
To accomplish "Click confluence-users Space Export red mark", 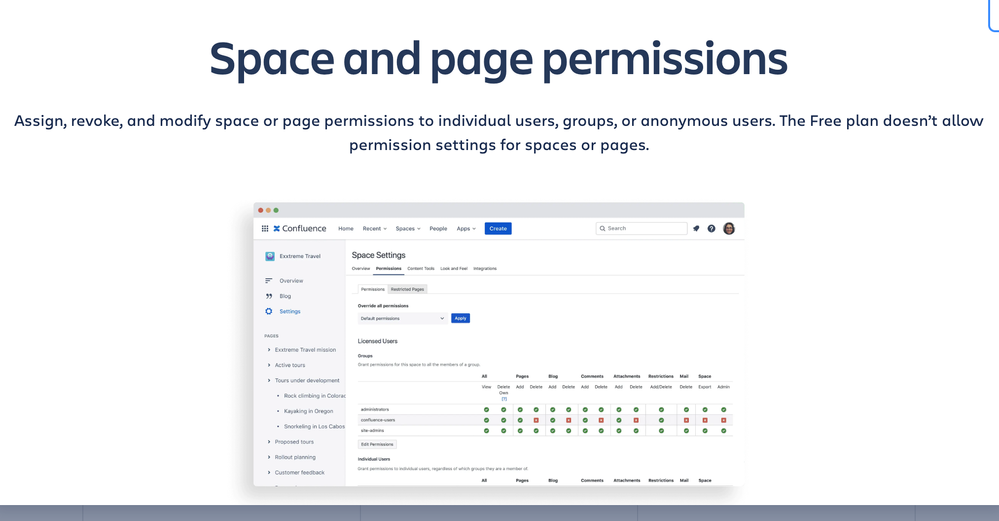I will (x=705, y=420).
